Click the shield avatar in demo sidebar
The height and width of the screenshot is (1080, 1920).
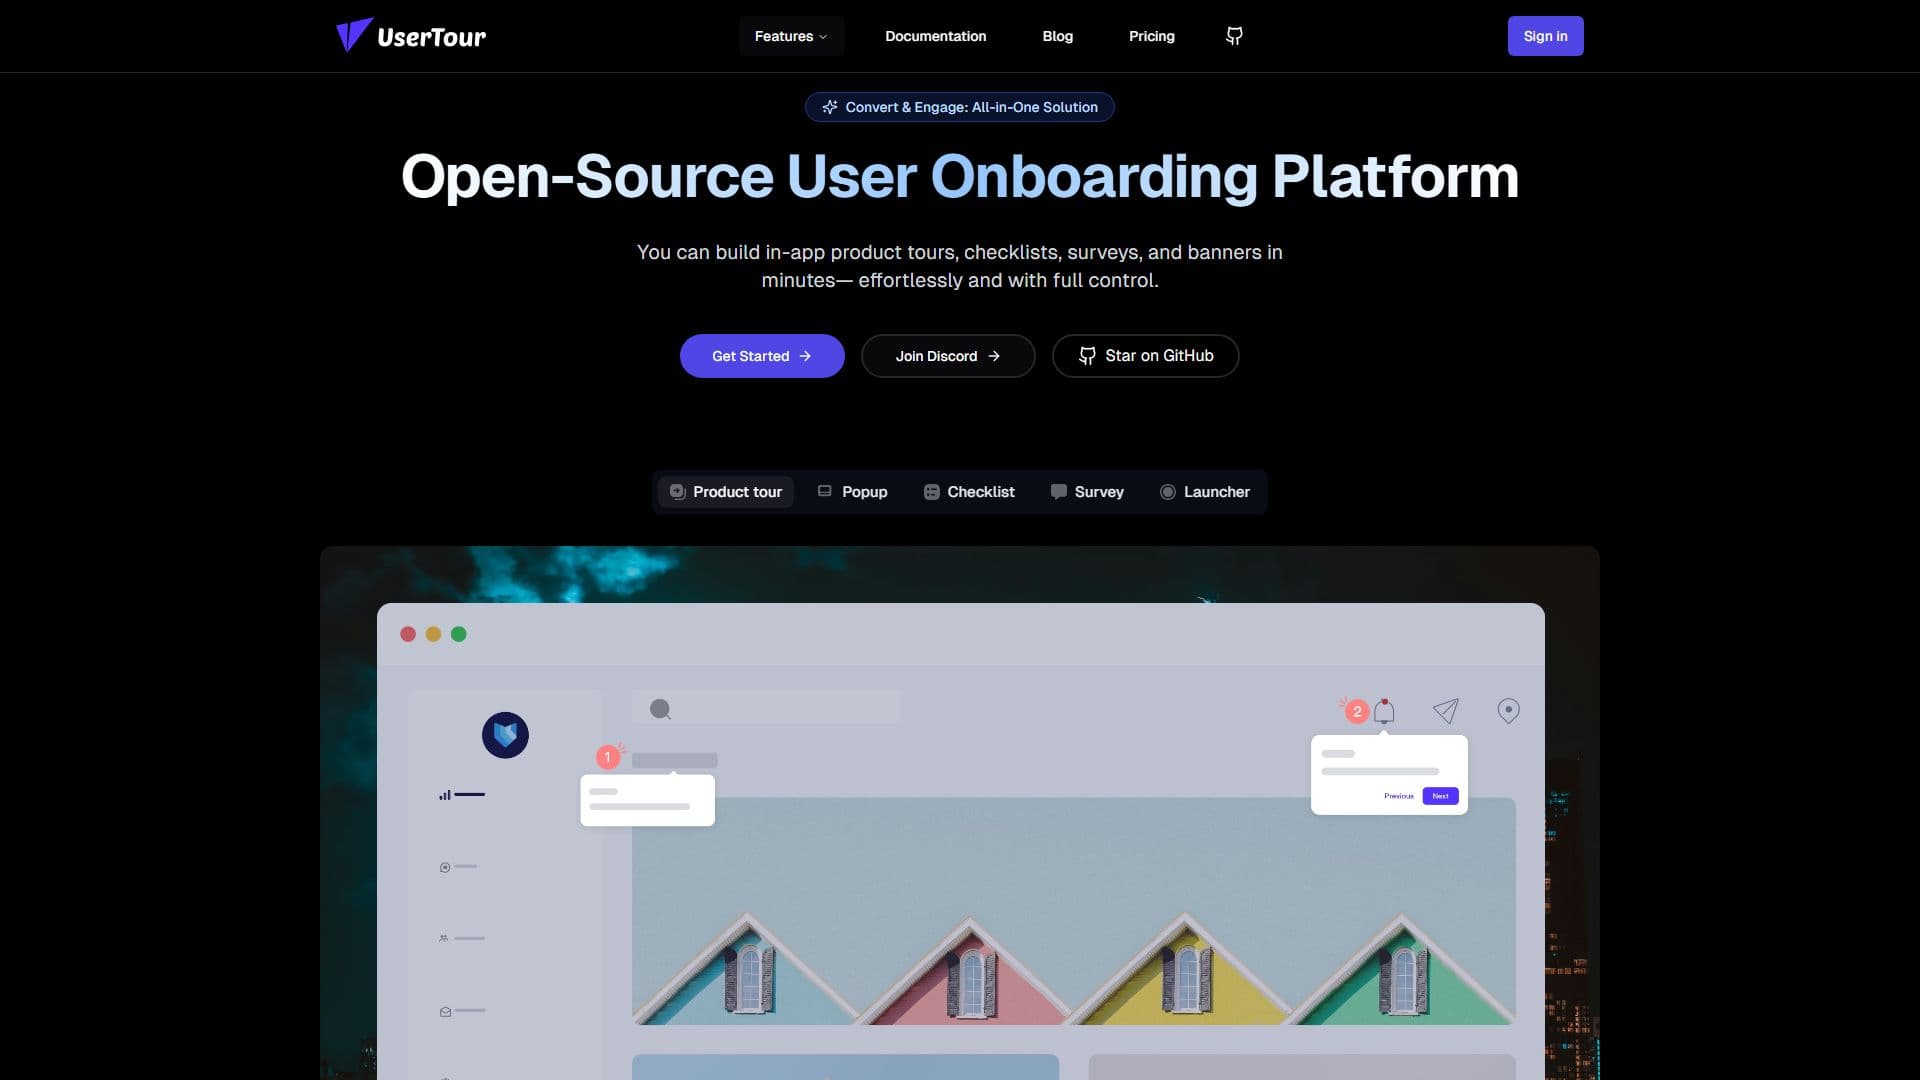(x=505, y=735)
